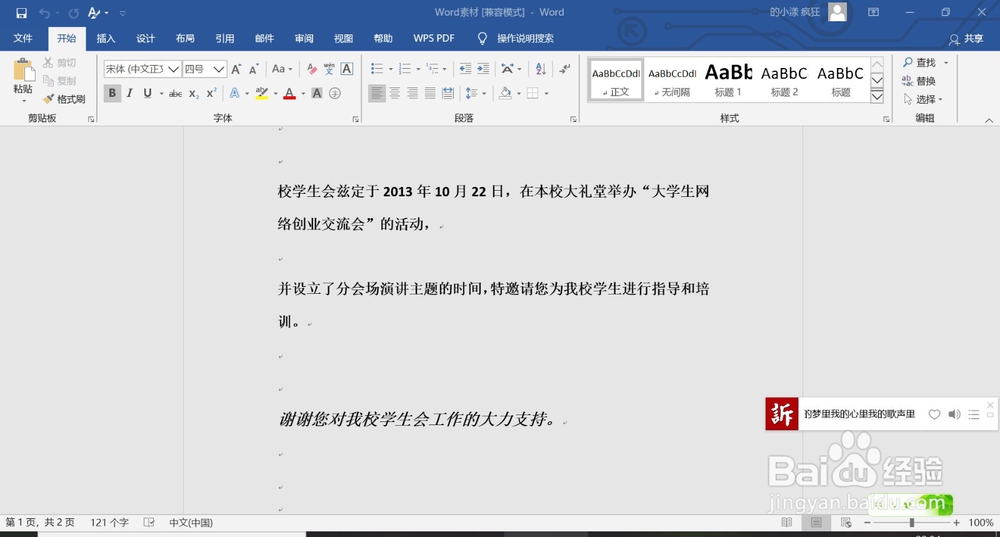Toggle Bold formatting

(112, 94)
